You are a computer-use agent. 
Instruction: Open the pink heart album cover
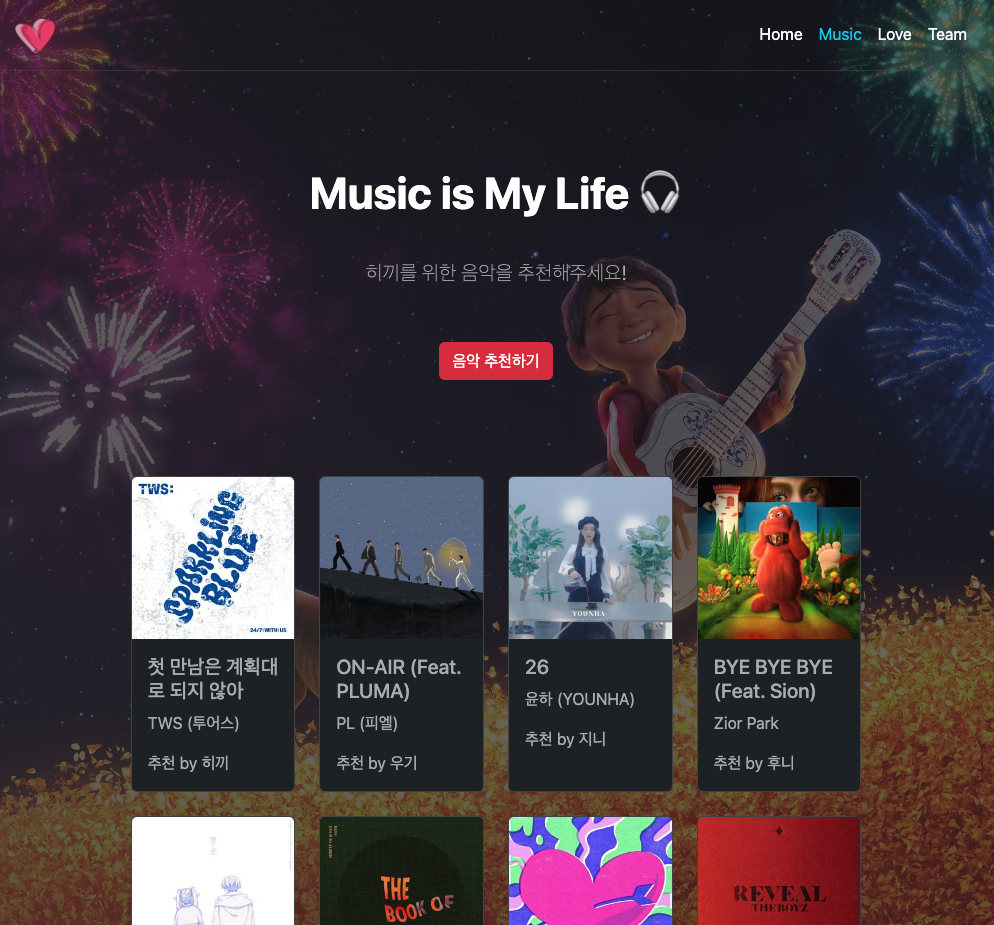(x=590, y=871)
